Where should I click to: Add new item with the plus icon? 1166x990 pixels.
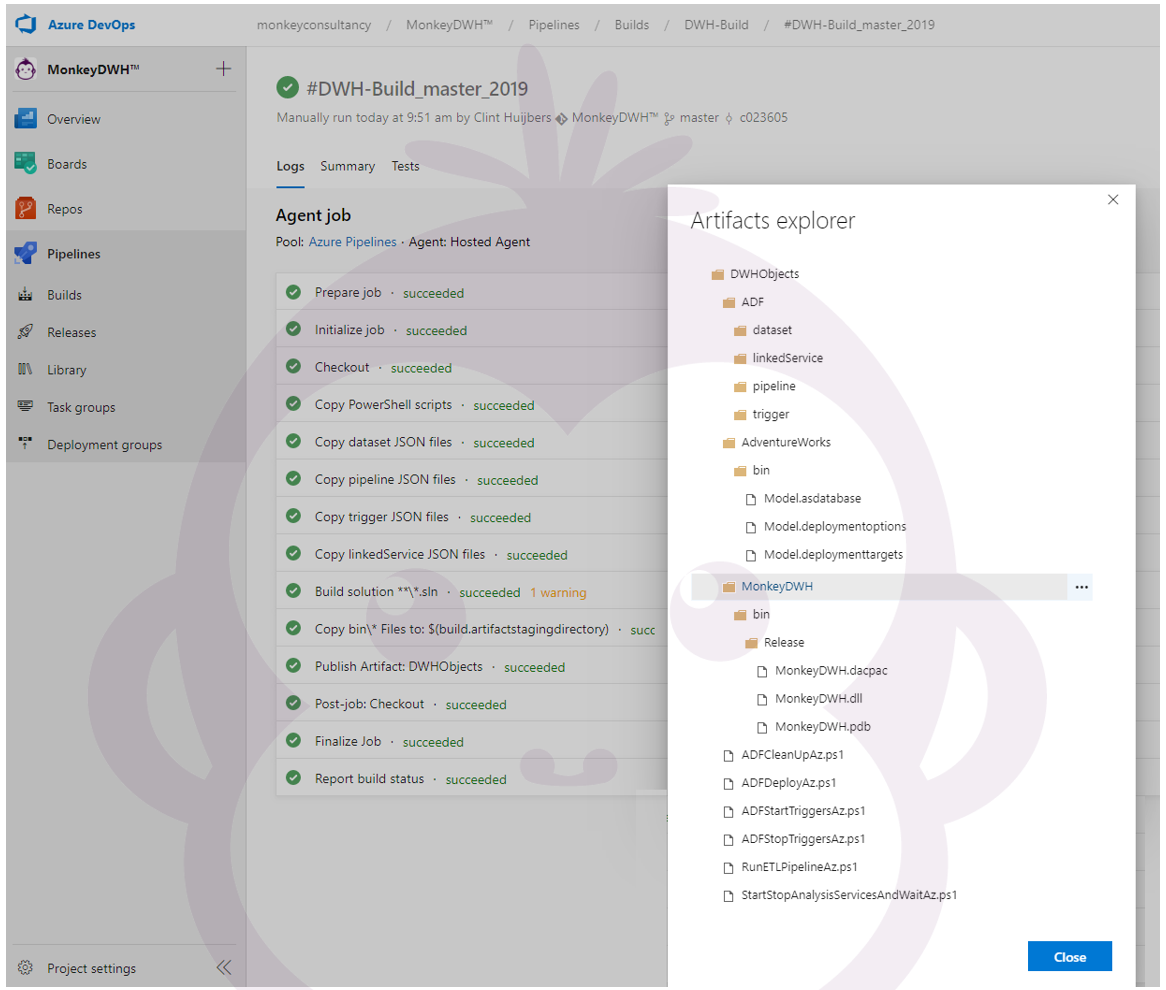(x=223, y=69)
